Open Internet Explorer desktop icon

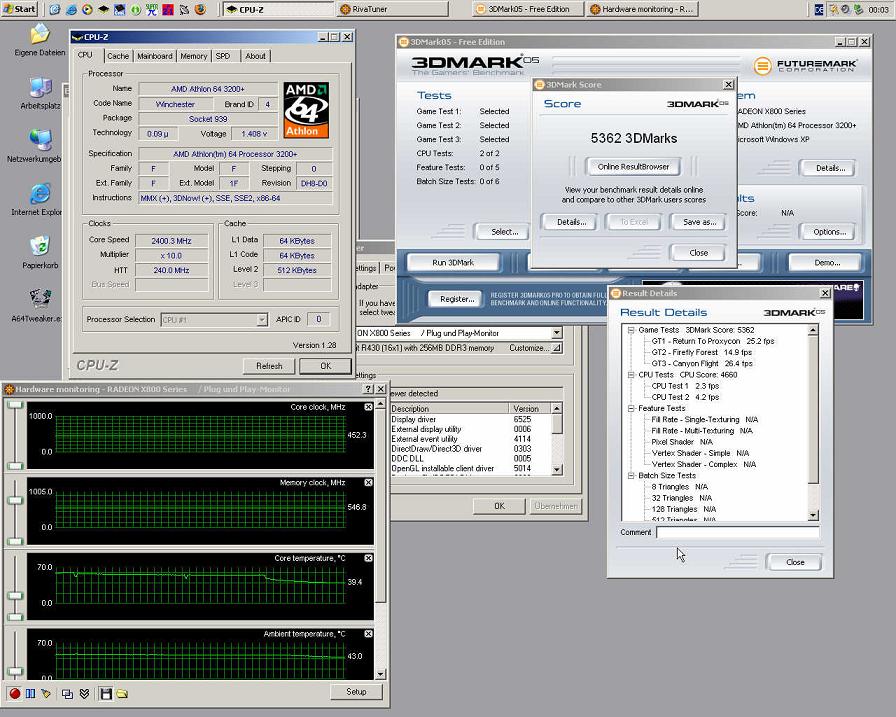[38, 199]
